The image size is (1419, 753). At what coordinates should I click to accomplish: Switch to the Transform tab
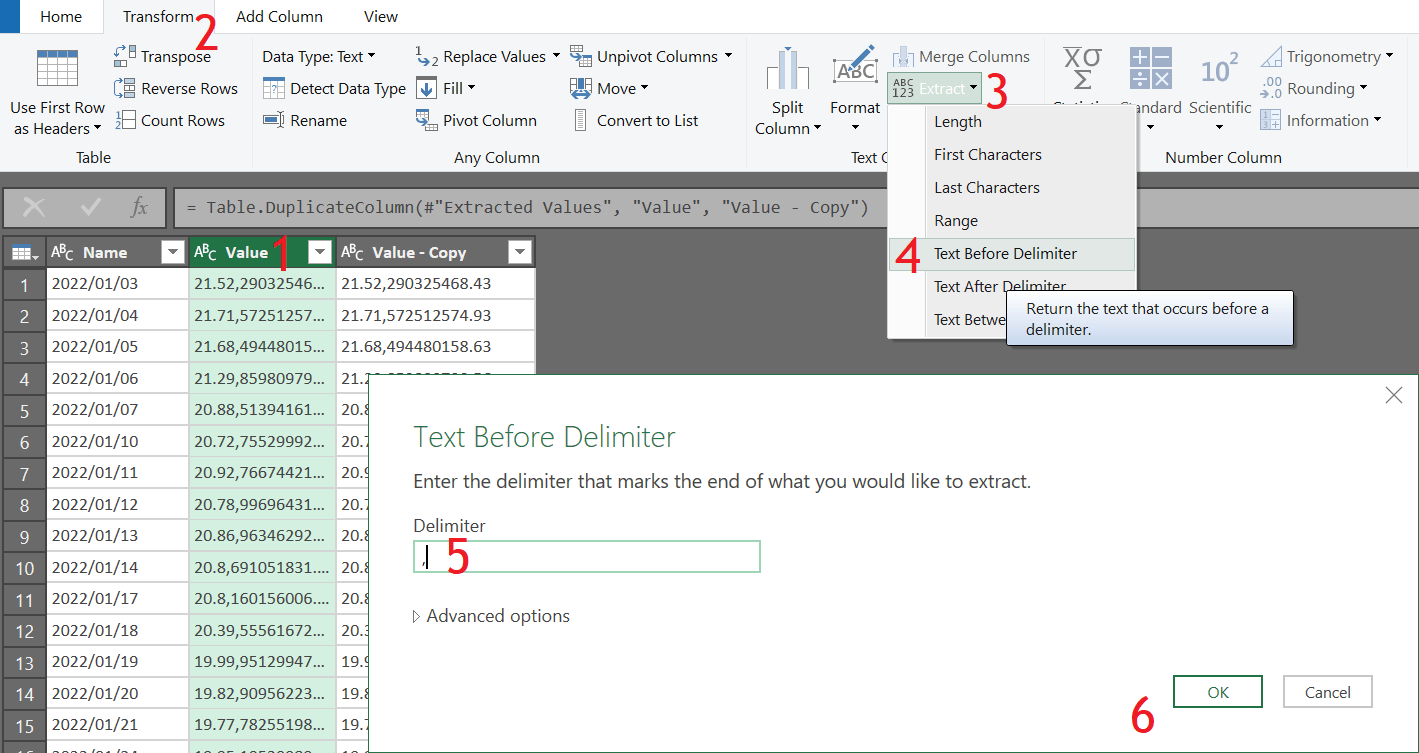click(158, 16)
